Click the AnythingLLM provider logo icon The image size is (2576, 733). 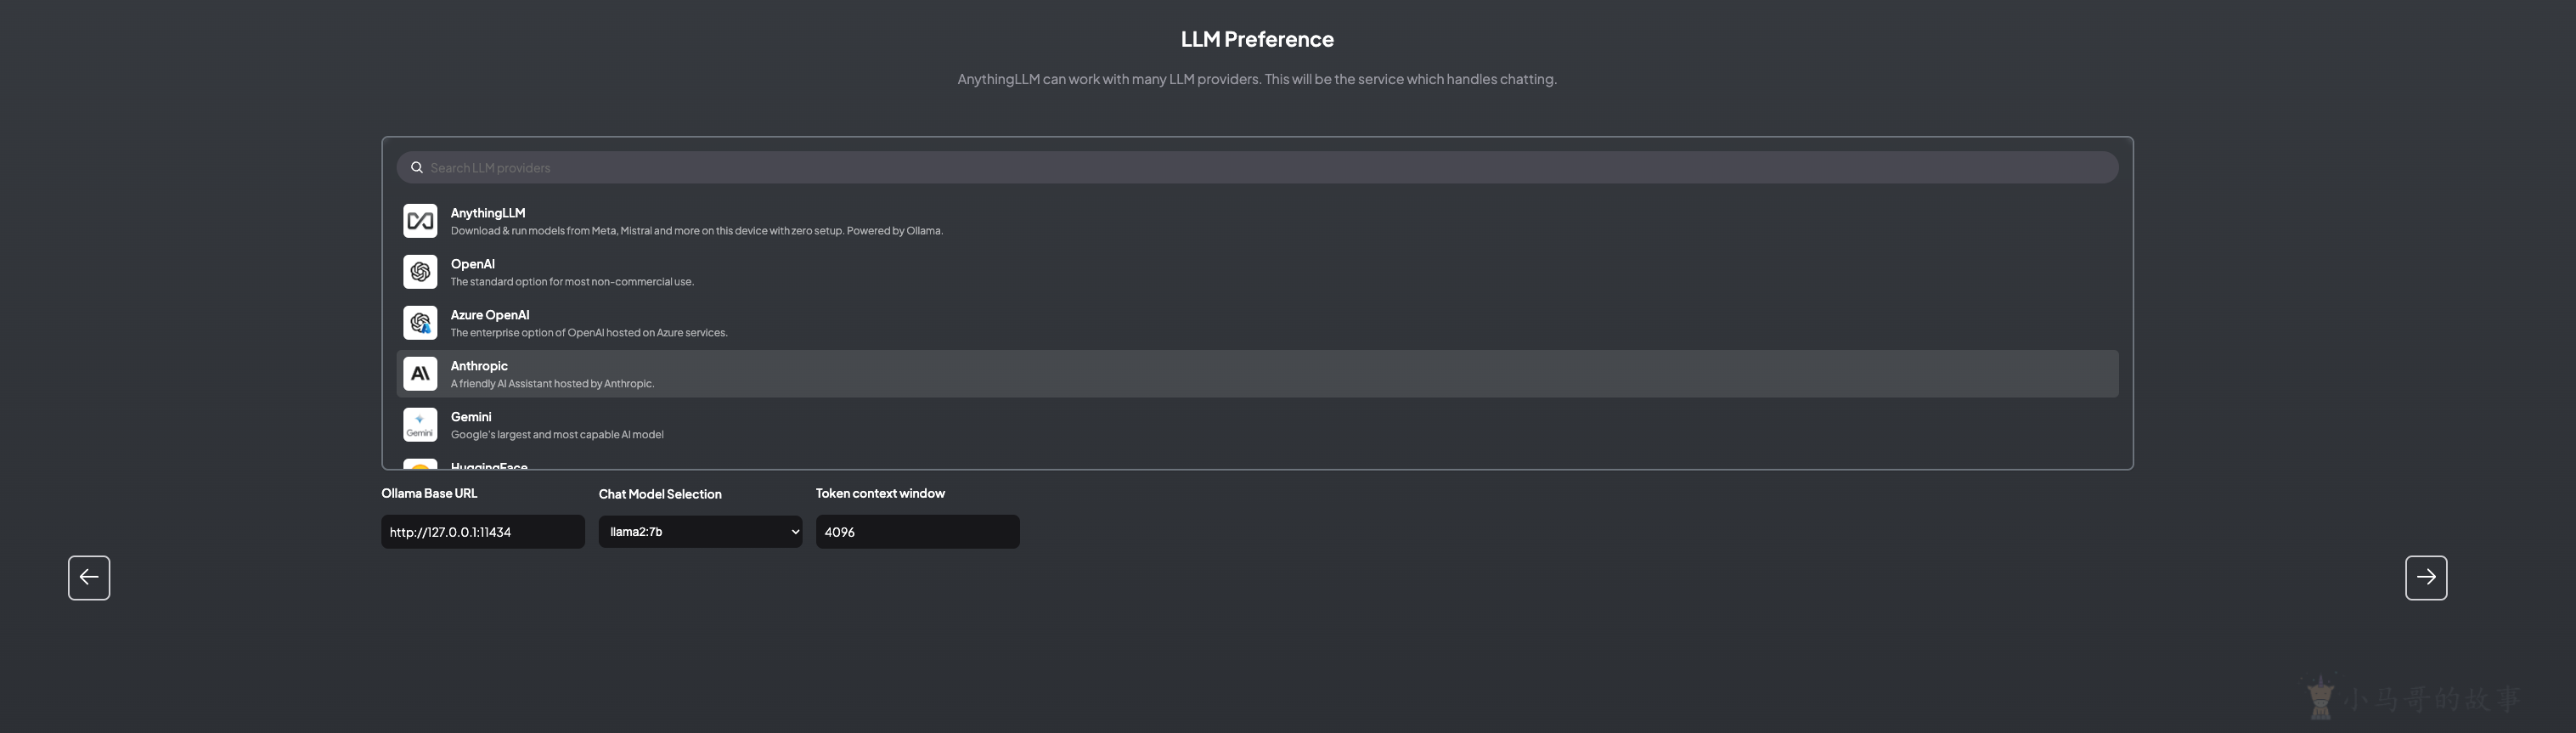[x=420, y=221]
